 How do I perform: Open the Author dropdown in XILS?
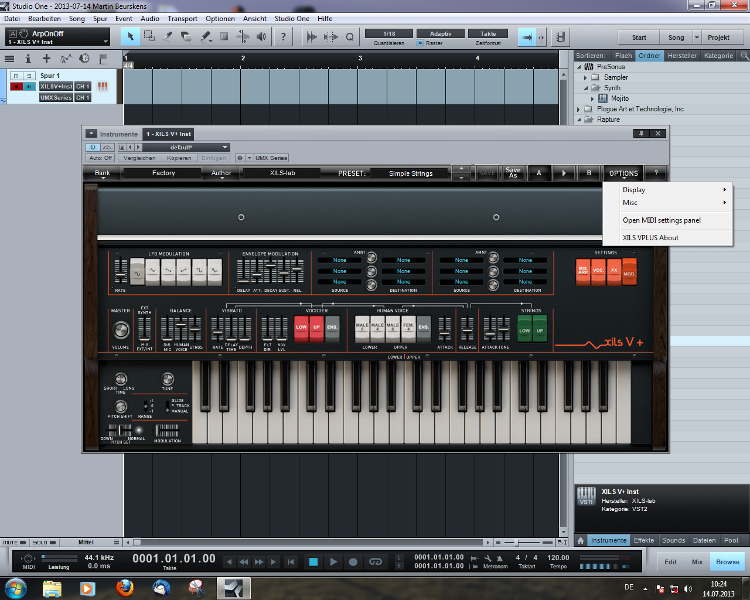pos(221,173)
